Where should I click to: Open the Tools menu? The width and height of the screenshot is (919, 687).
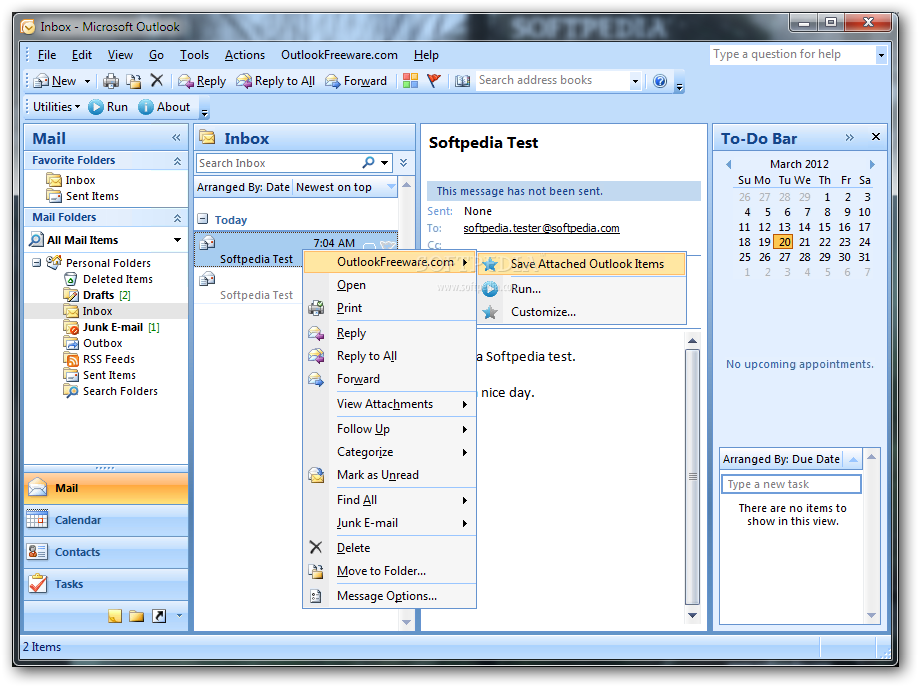pyautogui.click(x=194, y=55)
